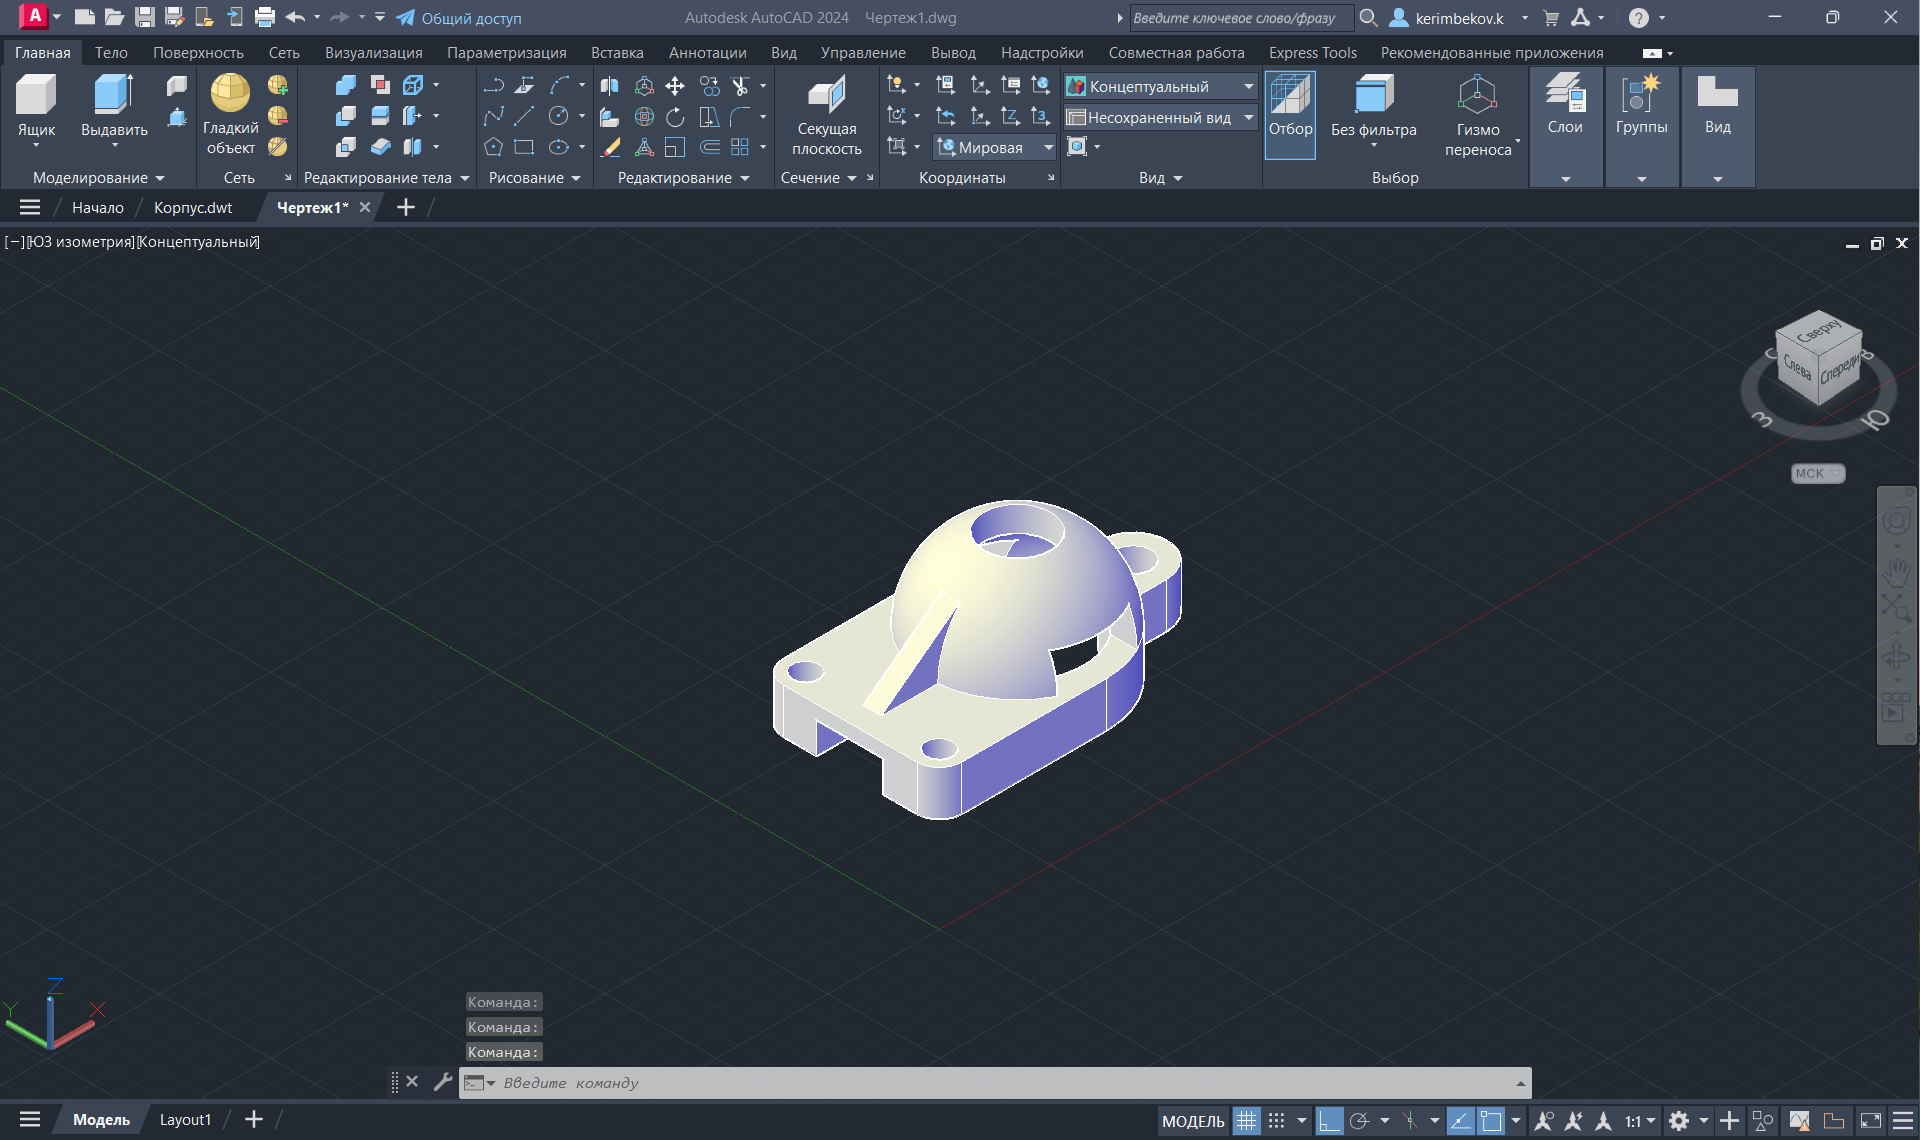1920x1140 pixels.
Task: Expand the Несохраненный вид view dropdown
Action: tap(1248, 118)
